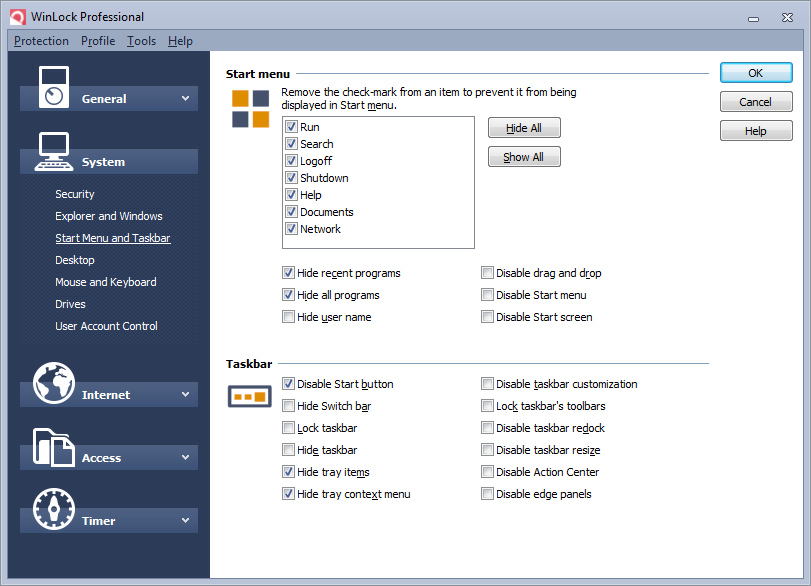Expand the General section chevron
Image resolution: width=811 pixels, height=586 pixels.
(185, 98)
